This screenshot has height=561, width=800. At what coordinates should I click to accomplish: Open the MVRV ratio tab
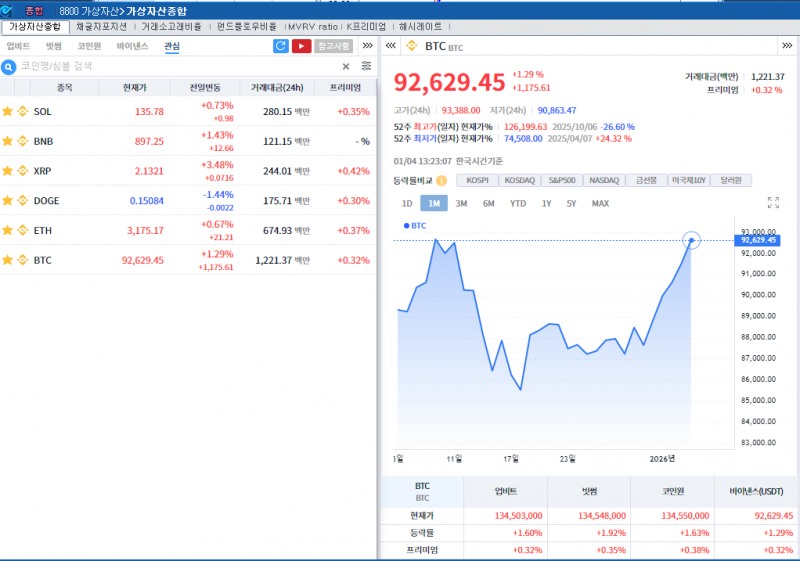[x=313, y=27]
